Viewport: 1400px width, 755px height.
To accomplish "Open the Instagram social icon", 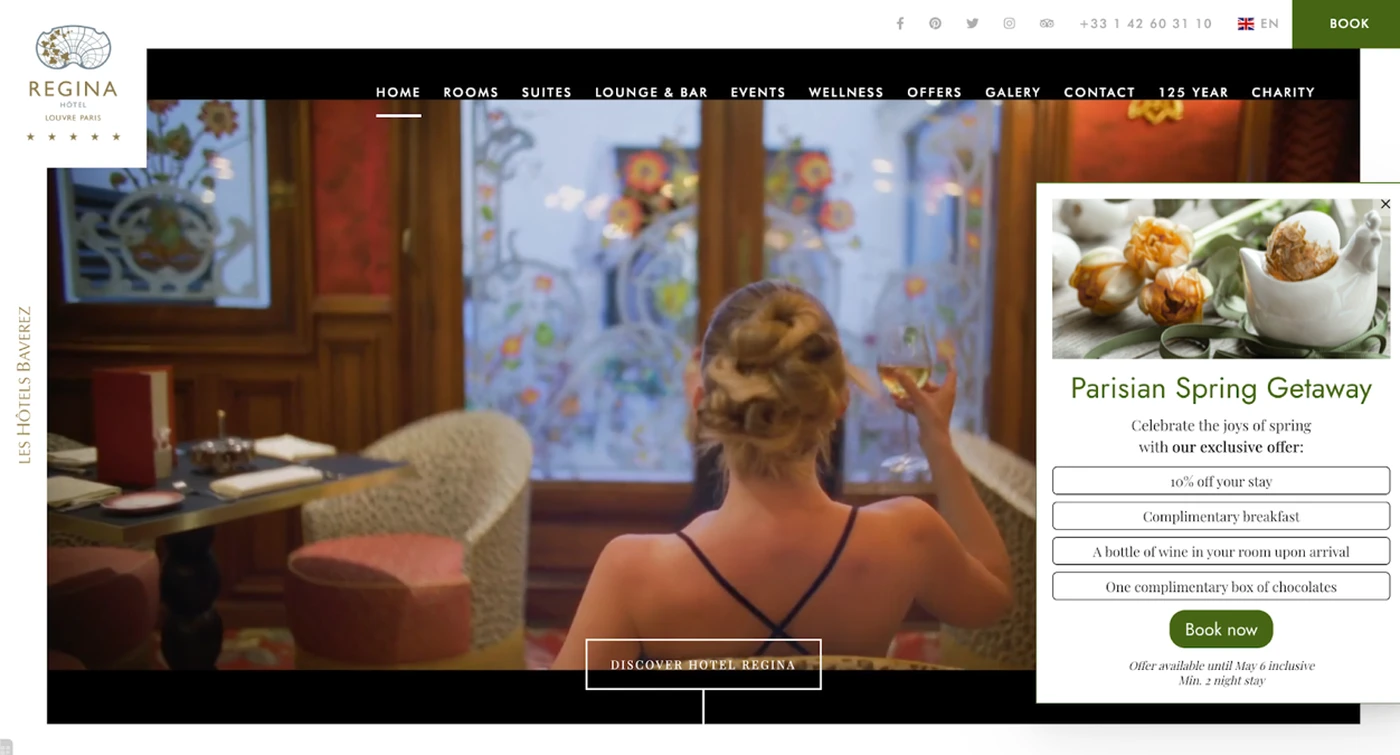I will pos(1009,24).
